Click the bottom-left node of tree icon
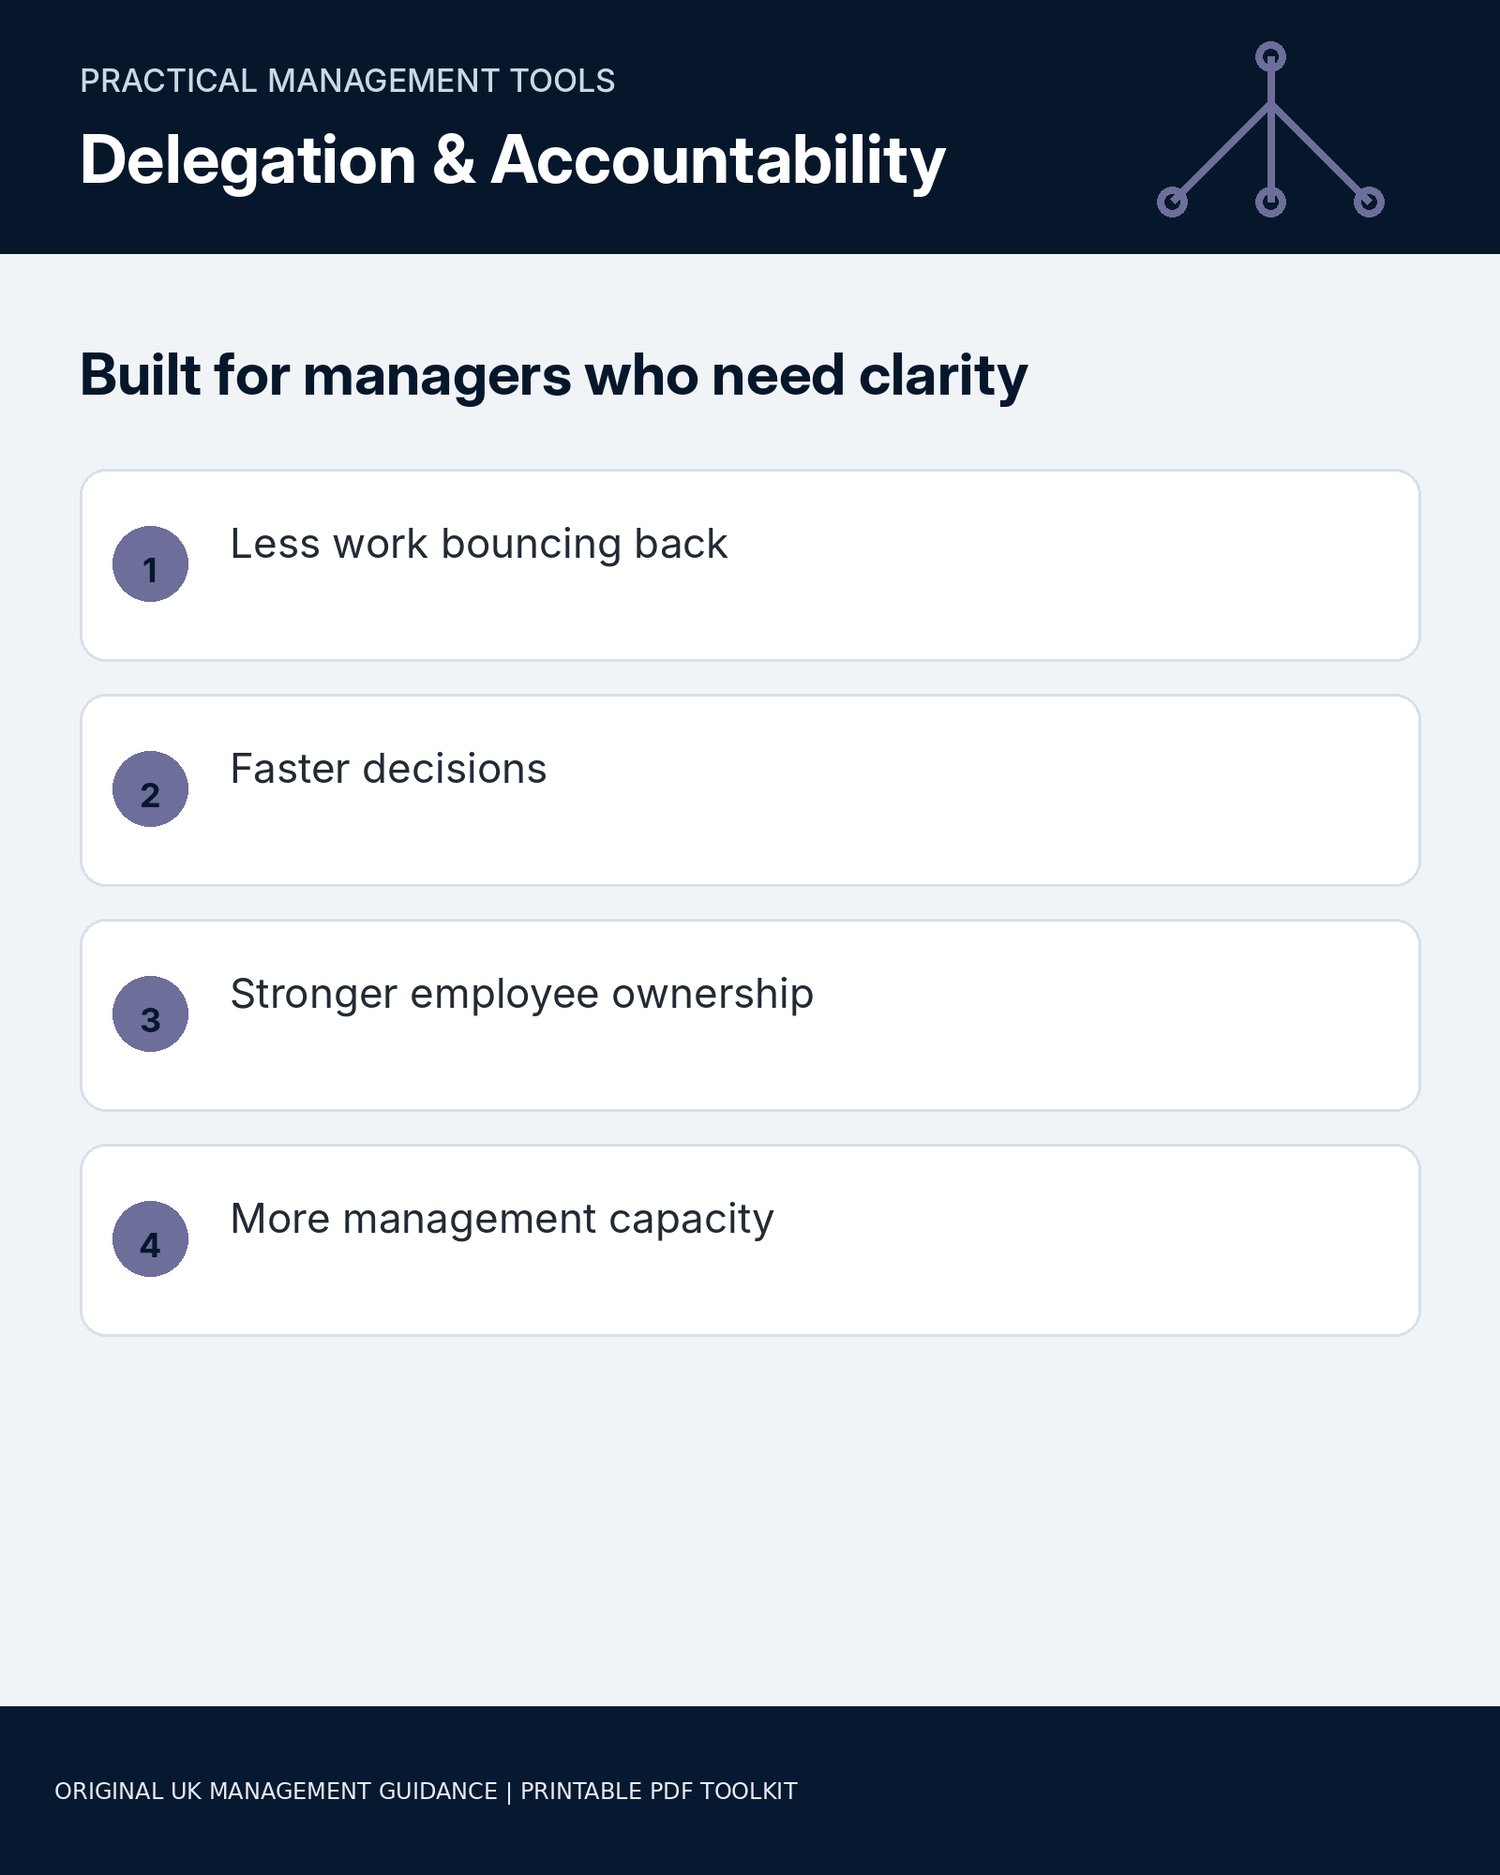 1172,202
